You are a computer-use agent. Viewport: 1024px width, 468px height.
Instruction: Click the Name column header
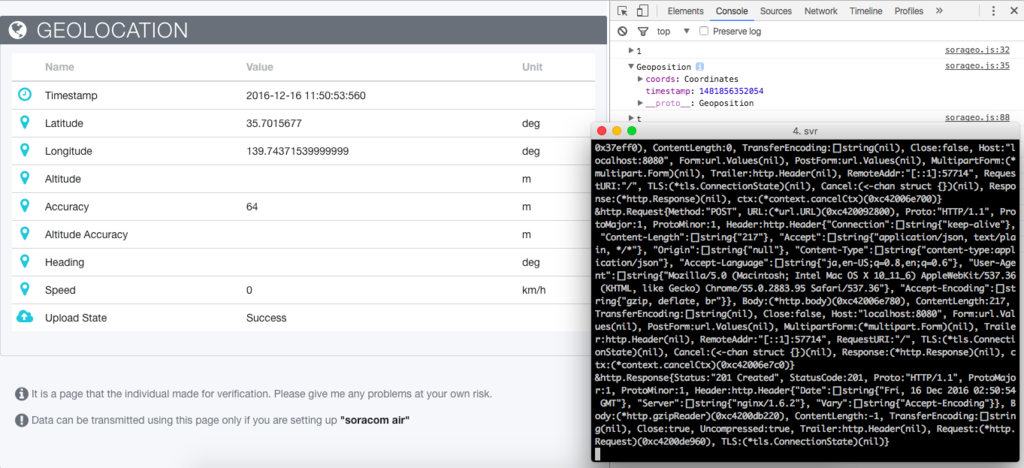pyautogui.click(x=59, y=67)
